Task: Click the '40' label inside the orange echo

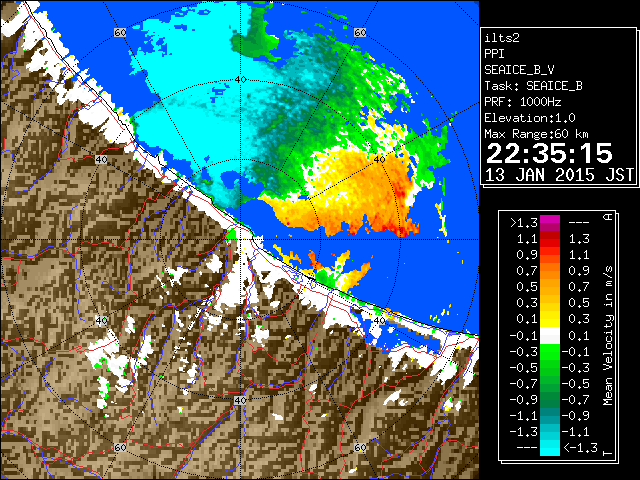Action: (x=379, y=160)
